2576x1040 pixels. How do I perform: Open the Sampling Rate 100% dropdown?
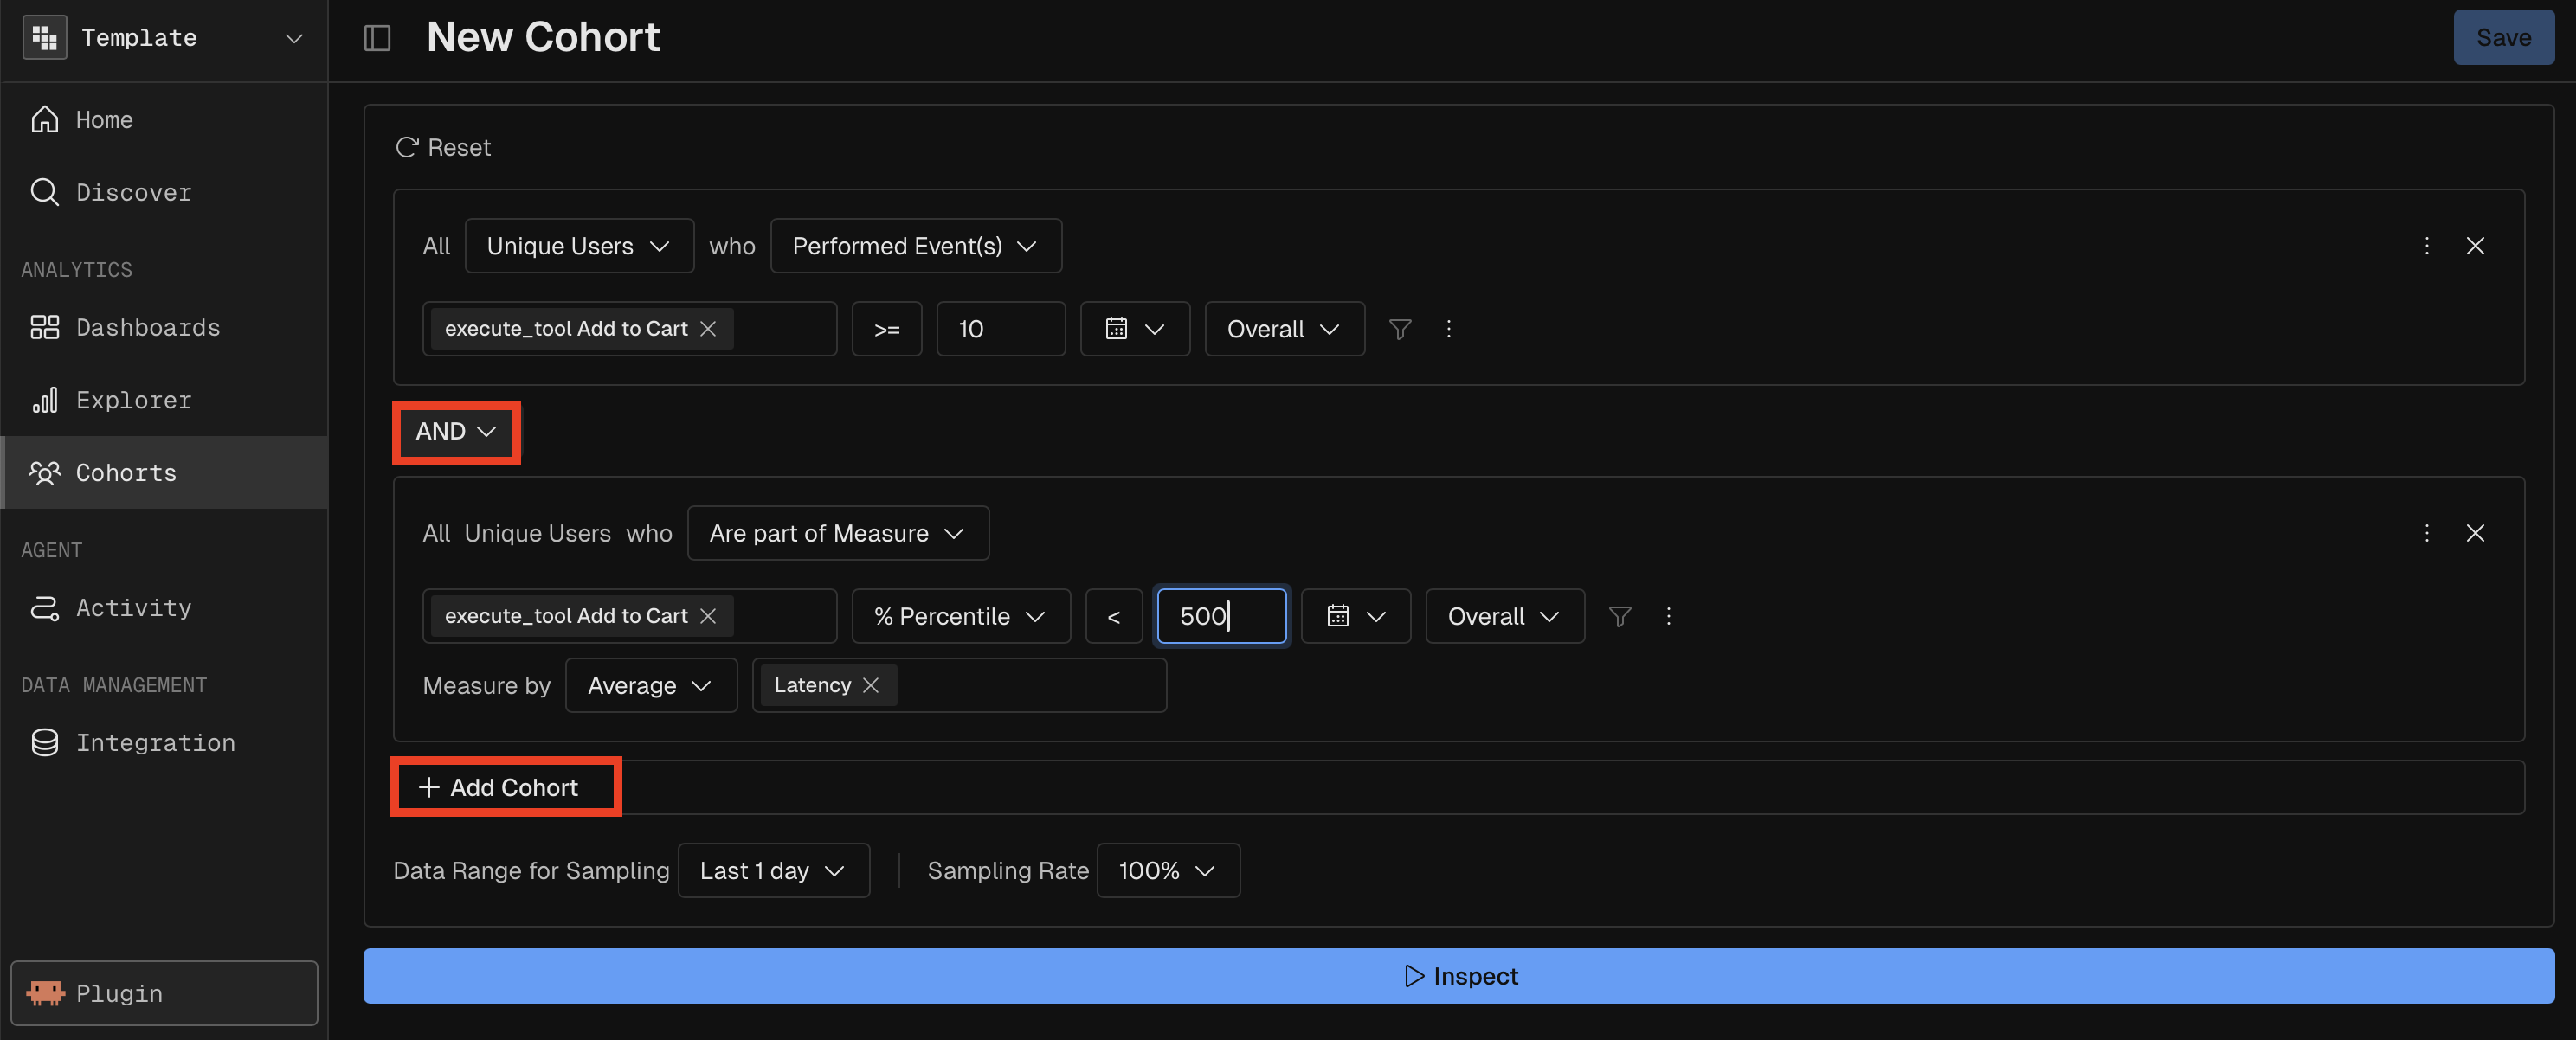(x=1168, y=871)
